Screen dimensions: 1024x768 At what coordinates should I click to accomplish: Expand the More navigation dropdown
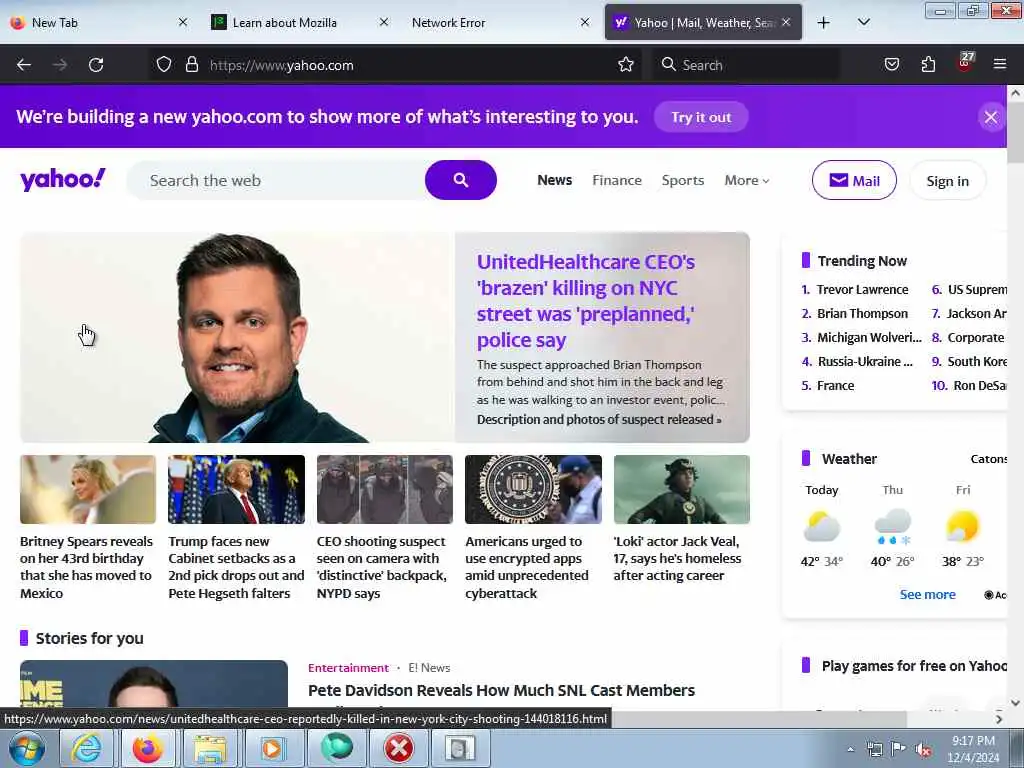[746, 180]
